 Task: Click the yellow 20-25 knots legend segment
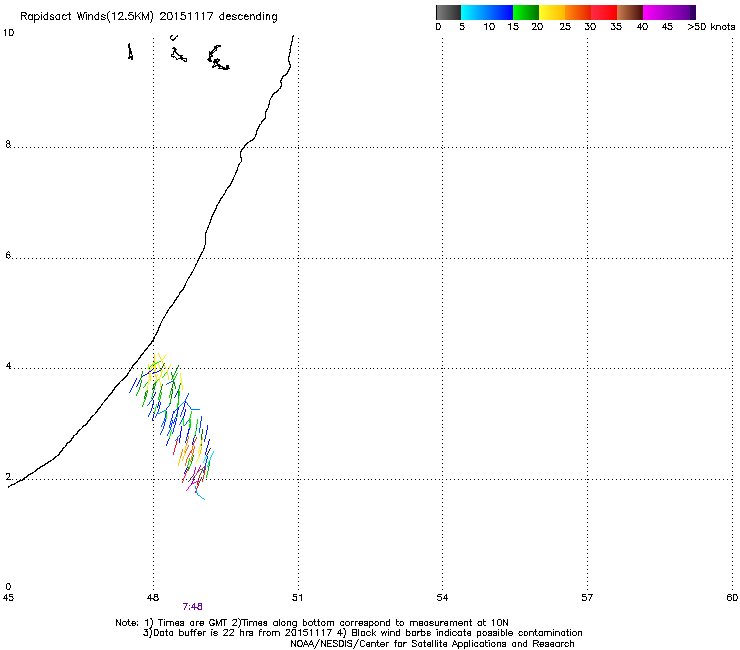552,12
